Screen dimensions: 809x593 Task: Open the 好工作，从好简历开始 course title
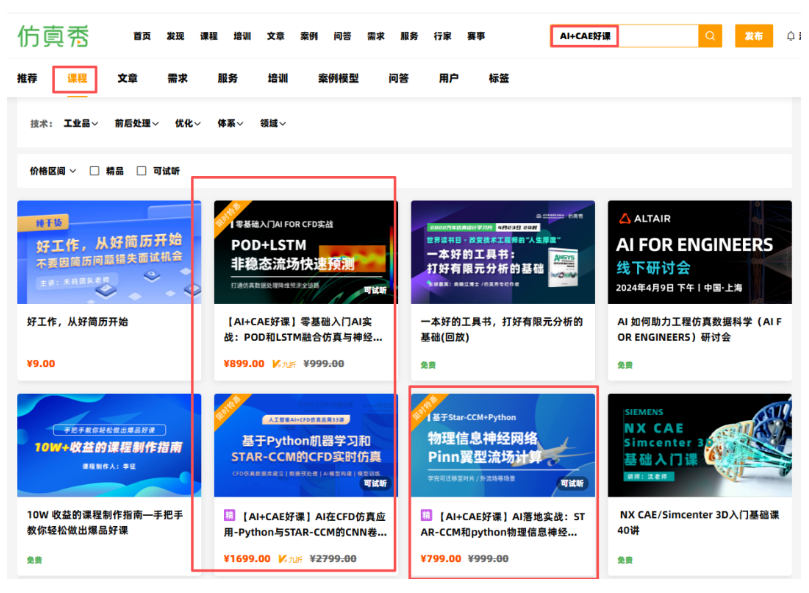pos(77,322)
